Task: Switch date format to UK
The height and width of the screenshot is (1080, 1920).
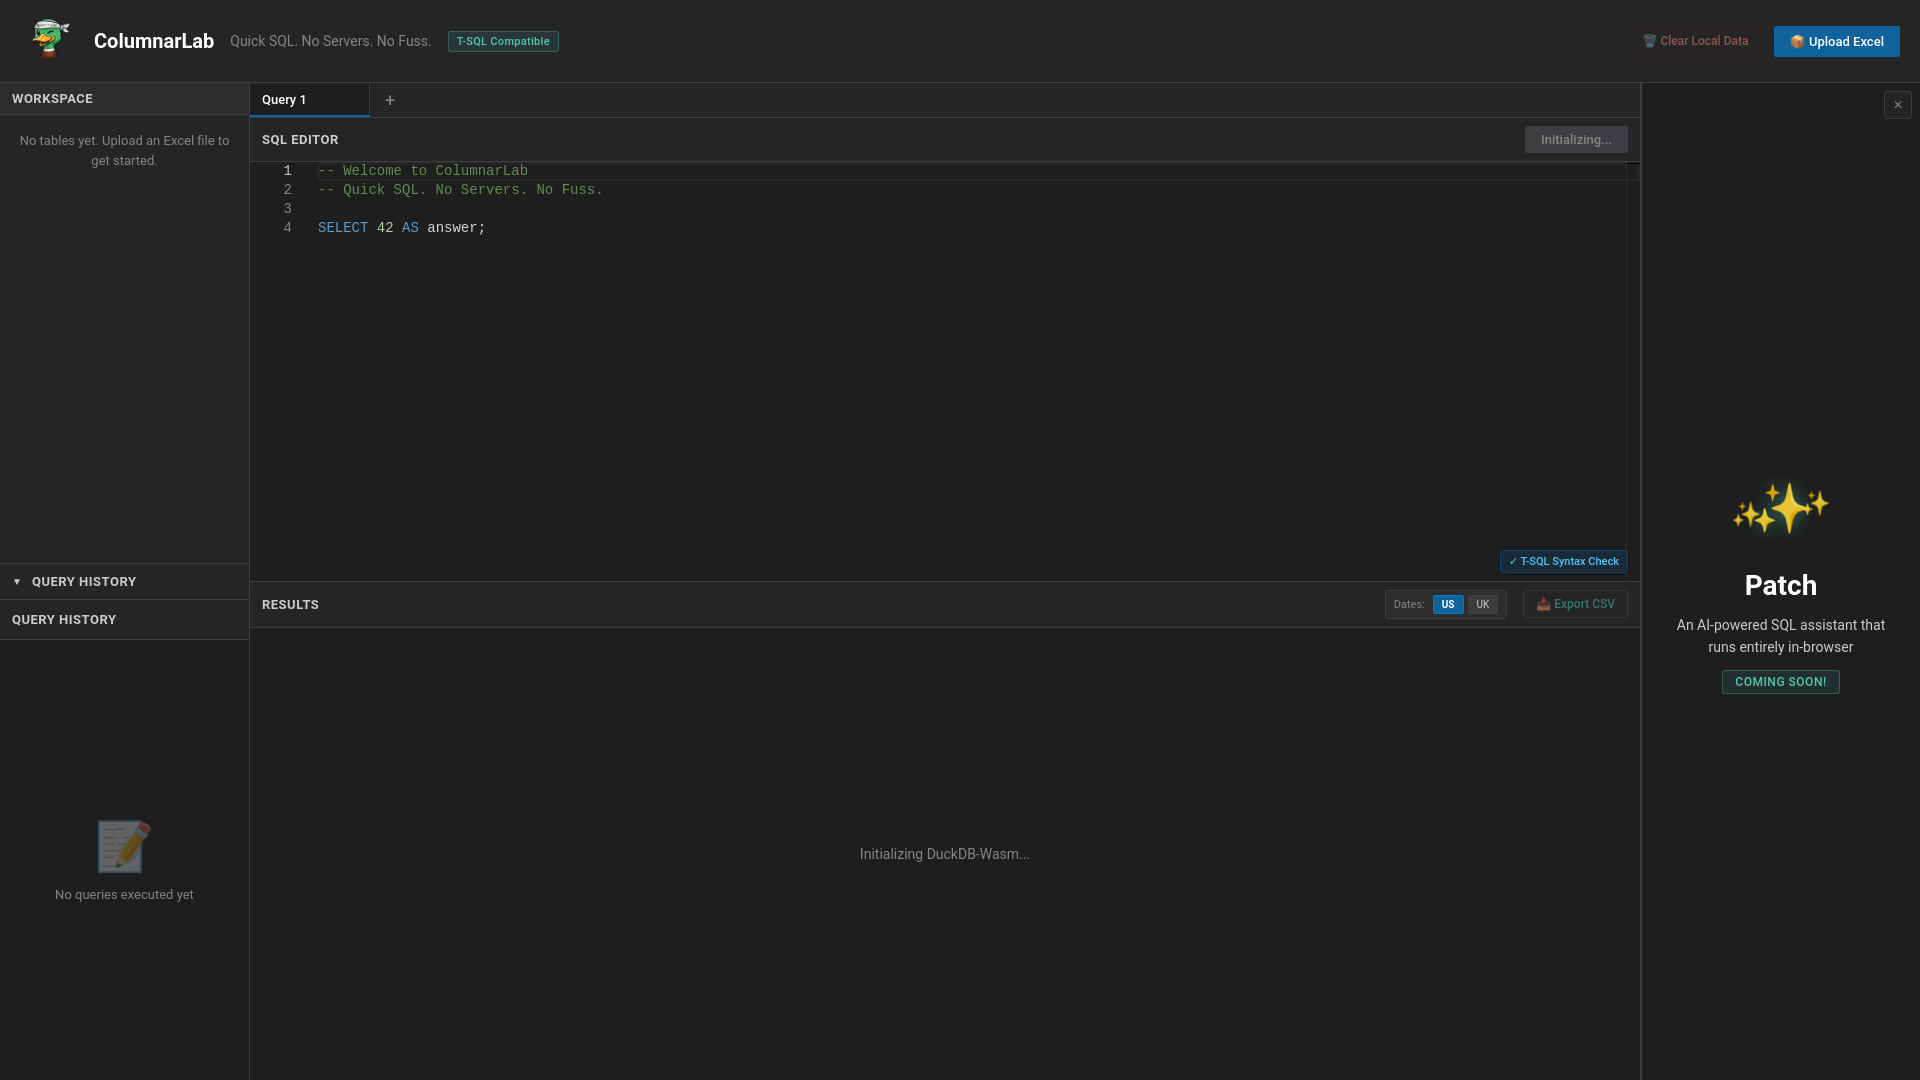Action: (1482, 604)
